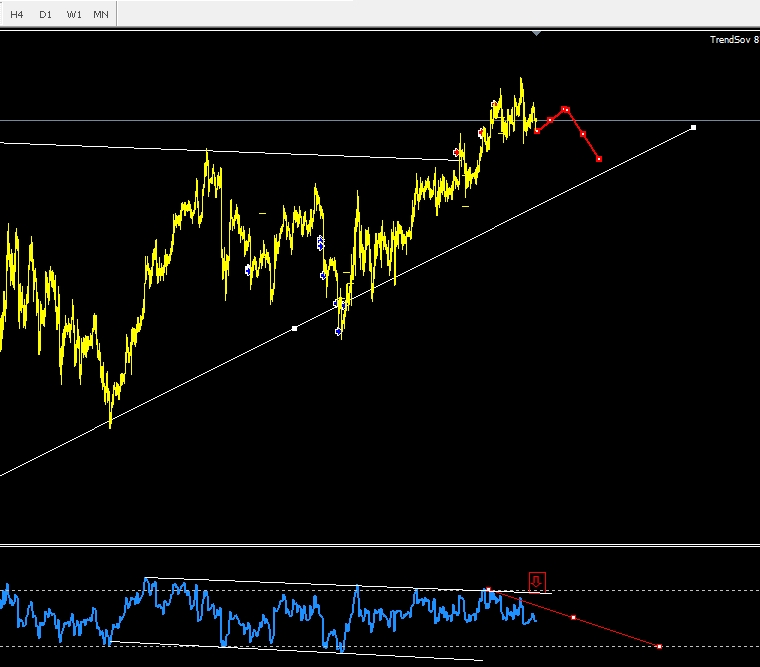Select the gray horizontal price level line
The width and height of the screenshot is (760, 667).
(380, 120)
